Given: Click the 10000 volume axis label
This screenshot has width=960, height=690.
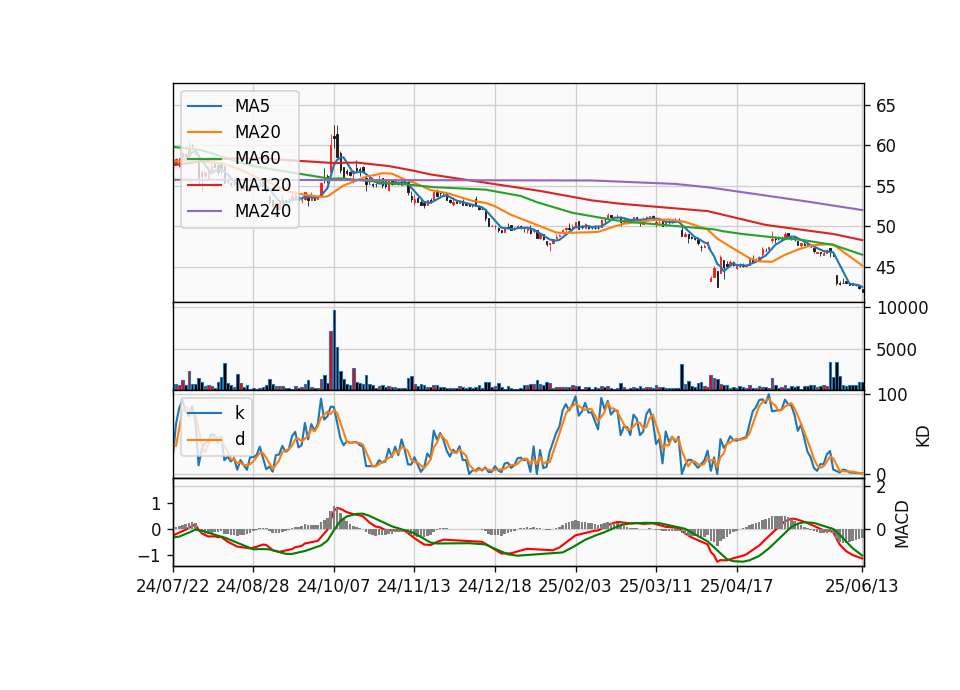Looking at the screenshot, I should tap(902, 308).
